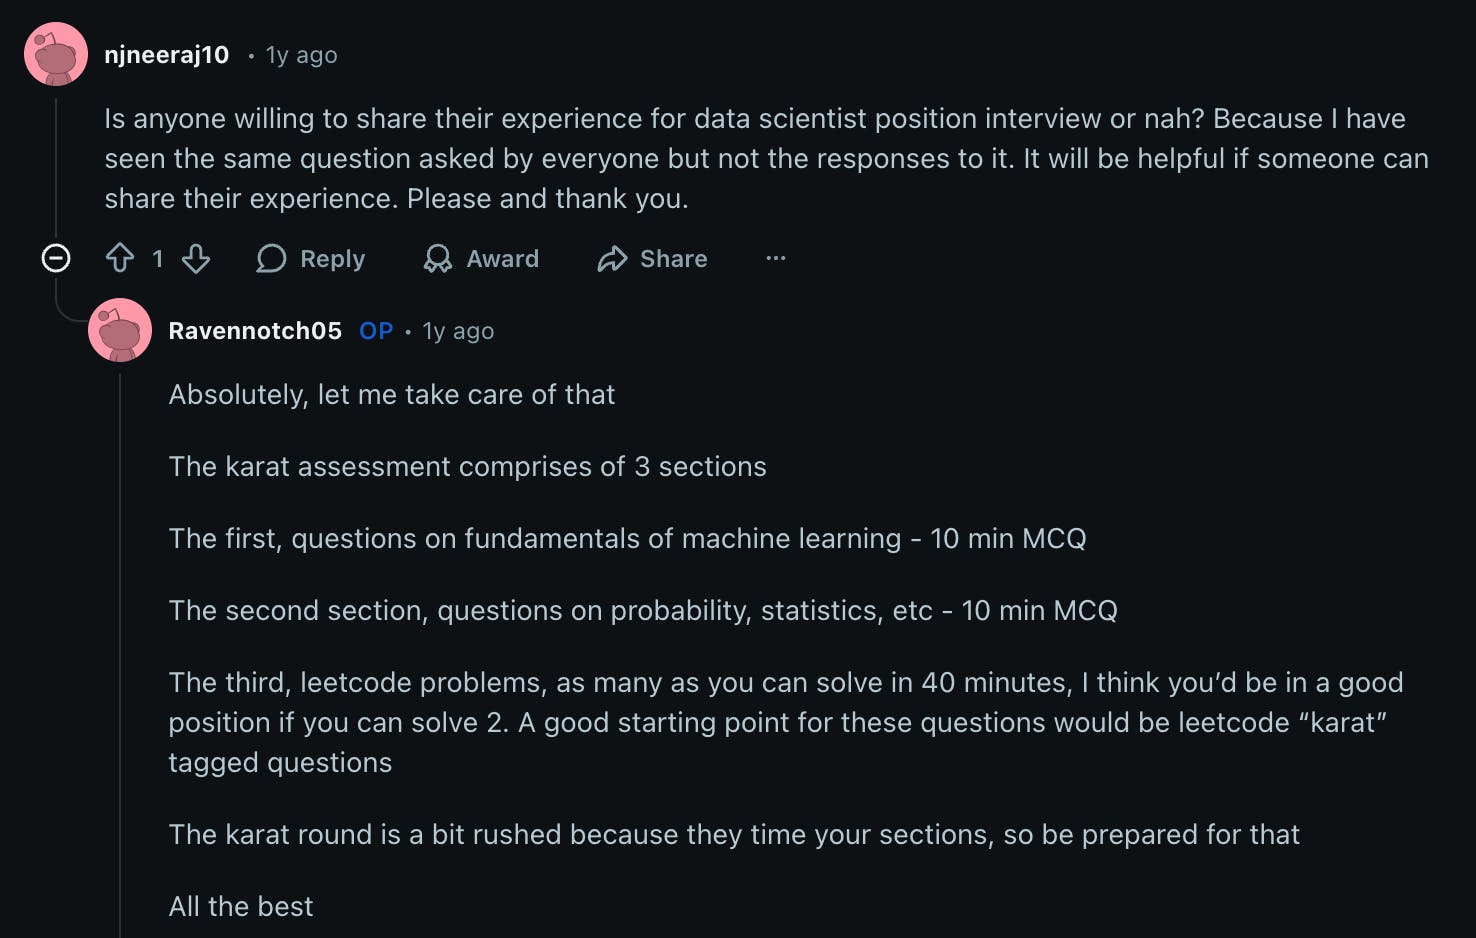
Task: Click the thread line beneath Ravennotch05's avatar
Action: [x=120, y=650]
